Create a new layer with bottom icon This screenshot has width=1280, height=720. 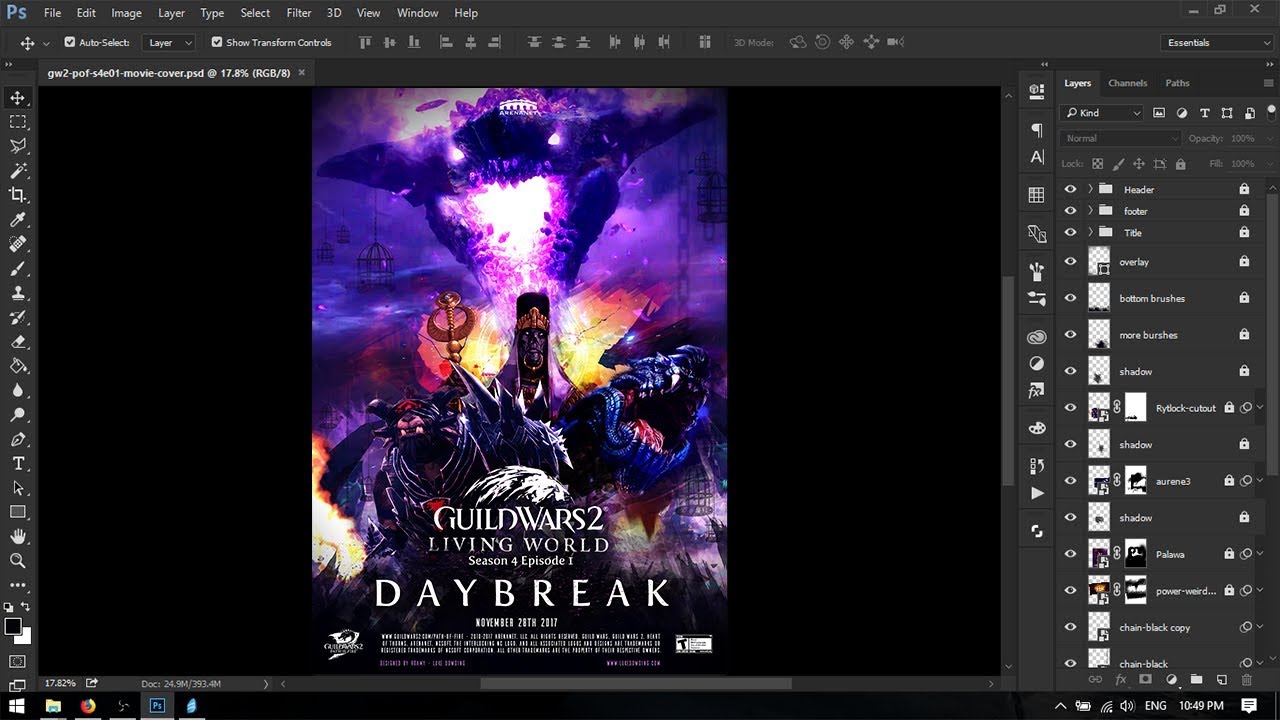1221,680
